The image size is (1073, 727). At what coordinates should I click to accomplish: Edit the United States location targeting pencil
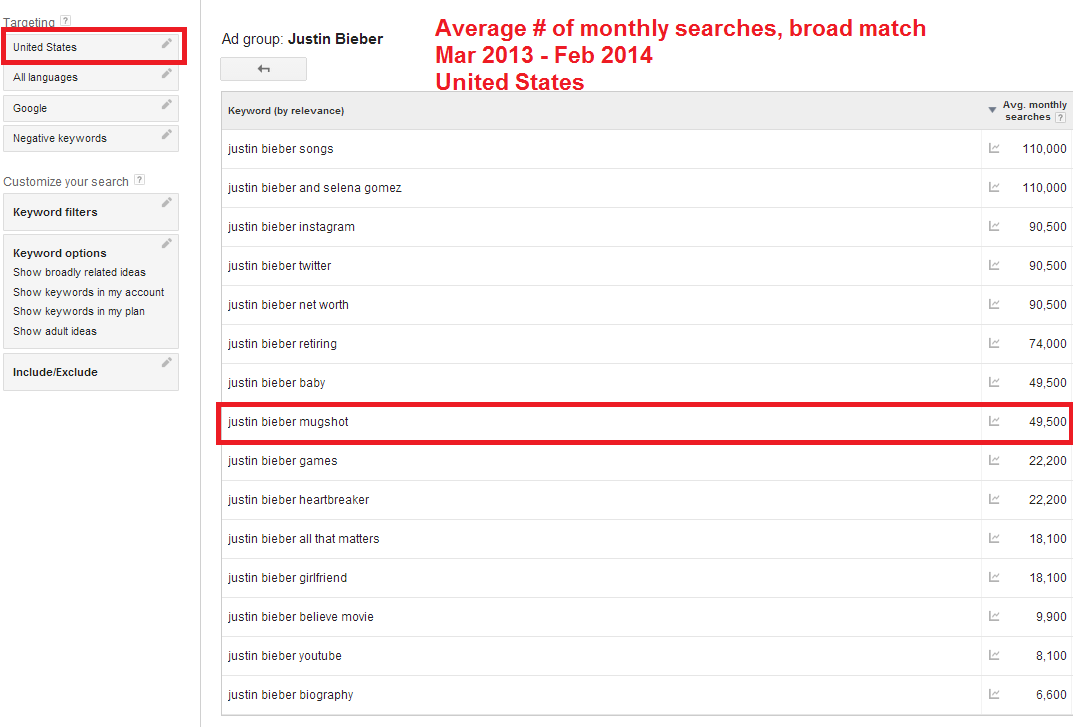(x=166, y=44)
